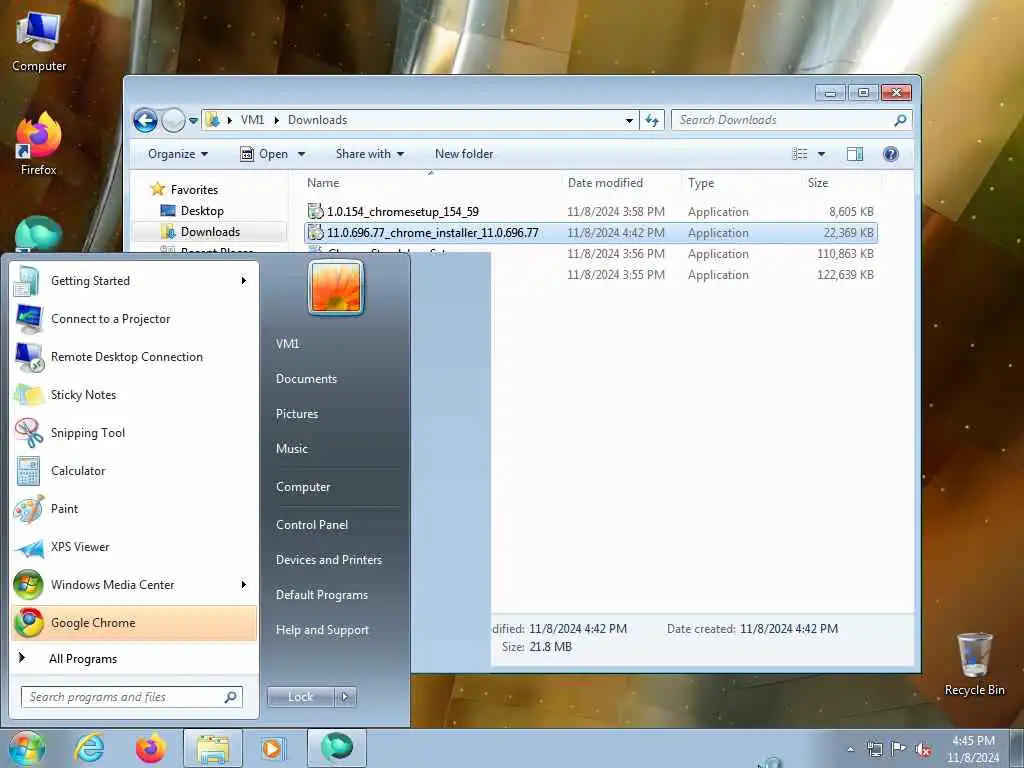Viewport: 1024px width, 768px height.
Task: Click New folder in toolbar
Action: 464,154
